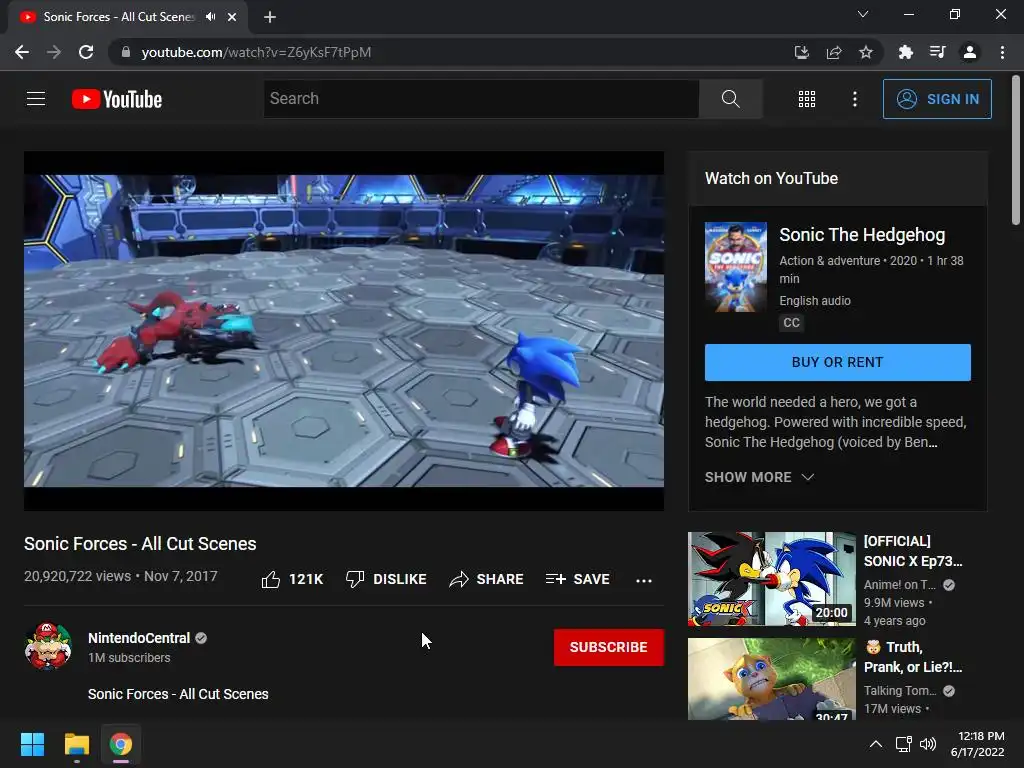Viewport: 1024px width, 768px height.
Task: Click Chrome icon in the taskbar
Action: pos(121,744)
